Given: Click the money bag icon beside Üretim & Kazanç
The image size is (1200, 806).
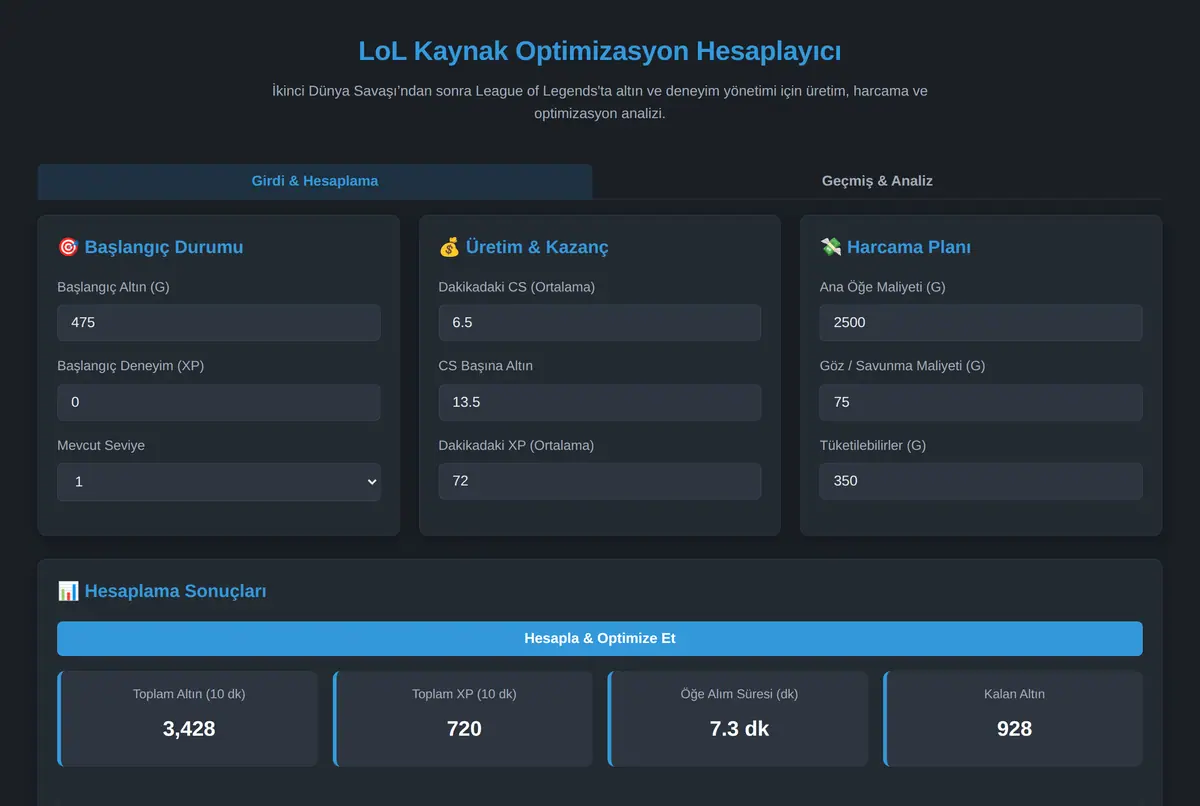Looking at the screenshot, I should pyautogui.click(x=449, y=247).
